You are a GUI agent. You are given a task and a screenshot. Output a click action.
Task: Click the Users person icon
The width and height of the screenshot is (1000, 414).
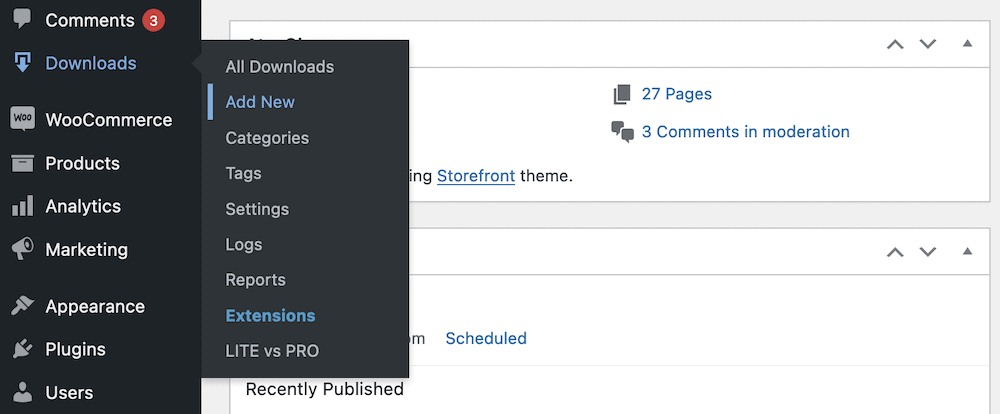click(22, 392)
